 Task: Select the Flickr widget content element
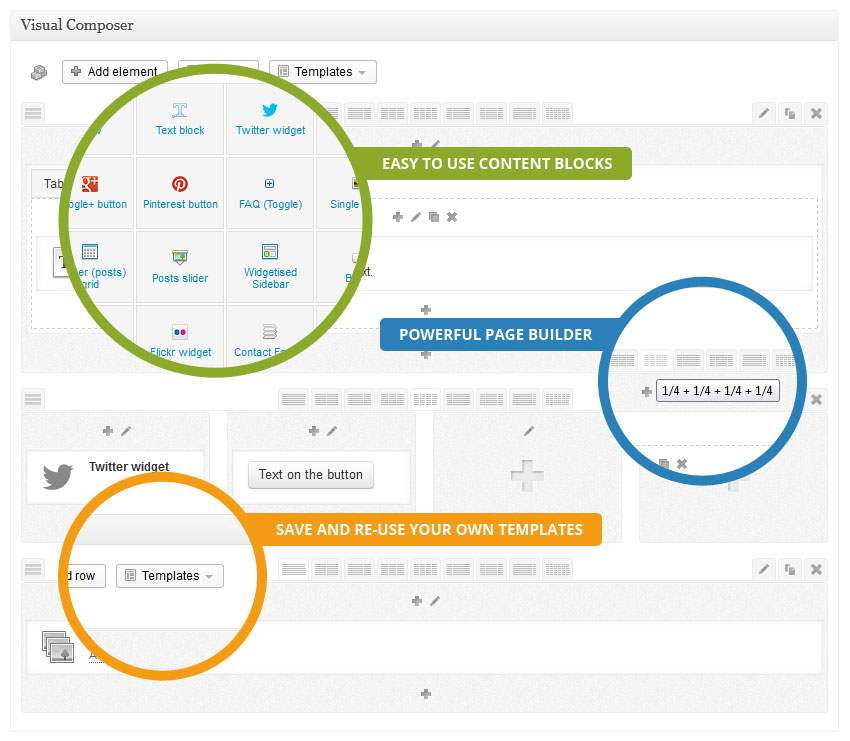tap(180, 340)
